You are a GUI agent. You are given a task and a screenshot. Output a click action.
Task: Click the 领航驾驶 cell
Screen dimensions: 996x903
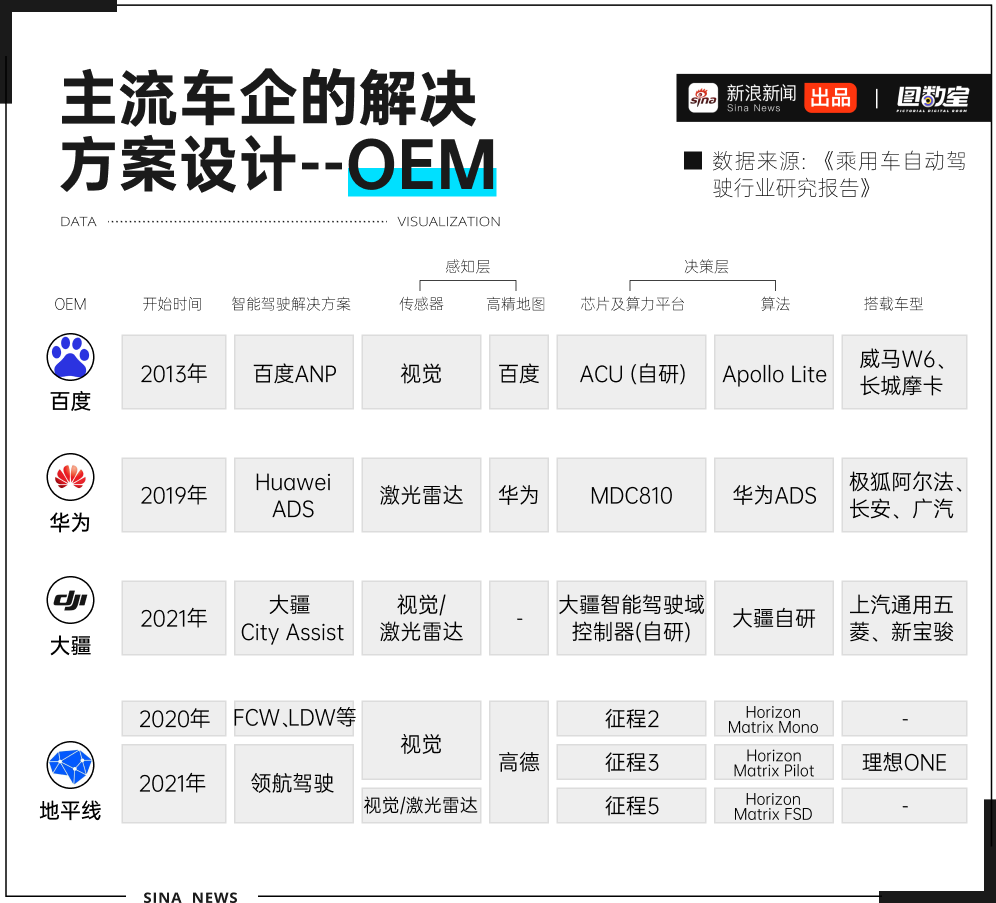coord(294,784)
